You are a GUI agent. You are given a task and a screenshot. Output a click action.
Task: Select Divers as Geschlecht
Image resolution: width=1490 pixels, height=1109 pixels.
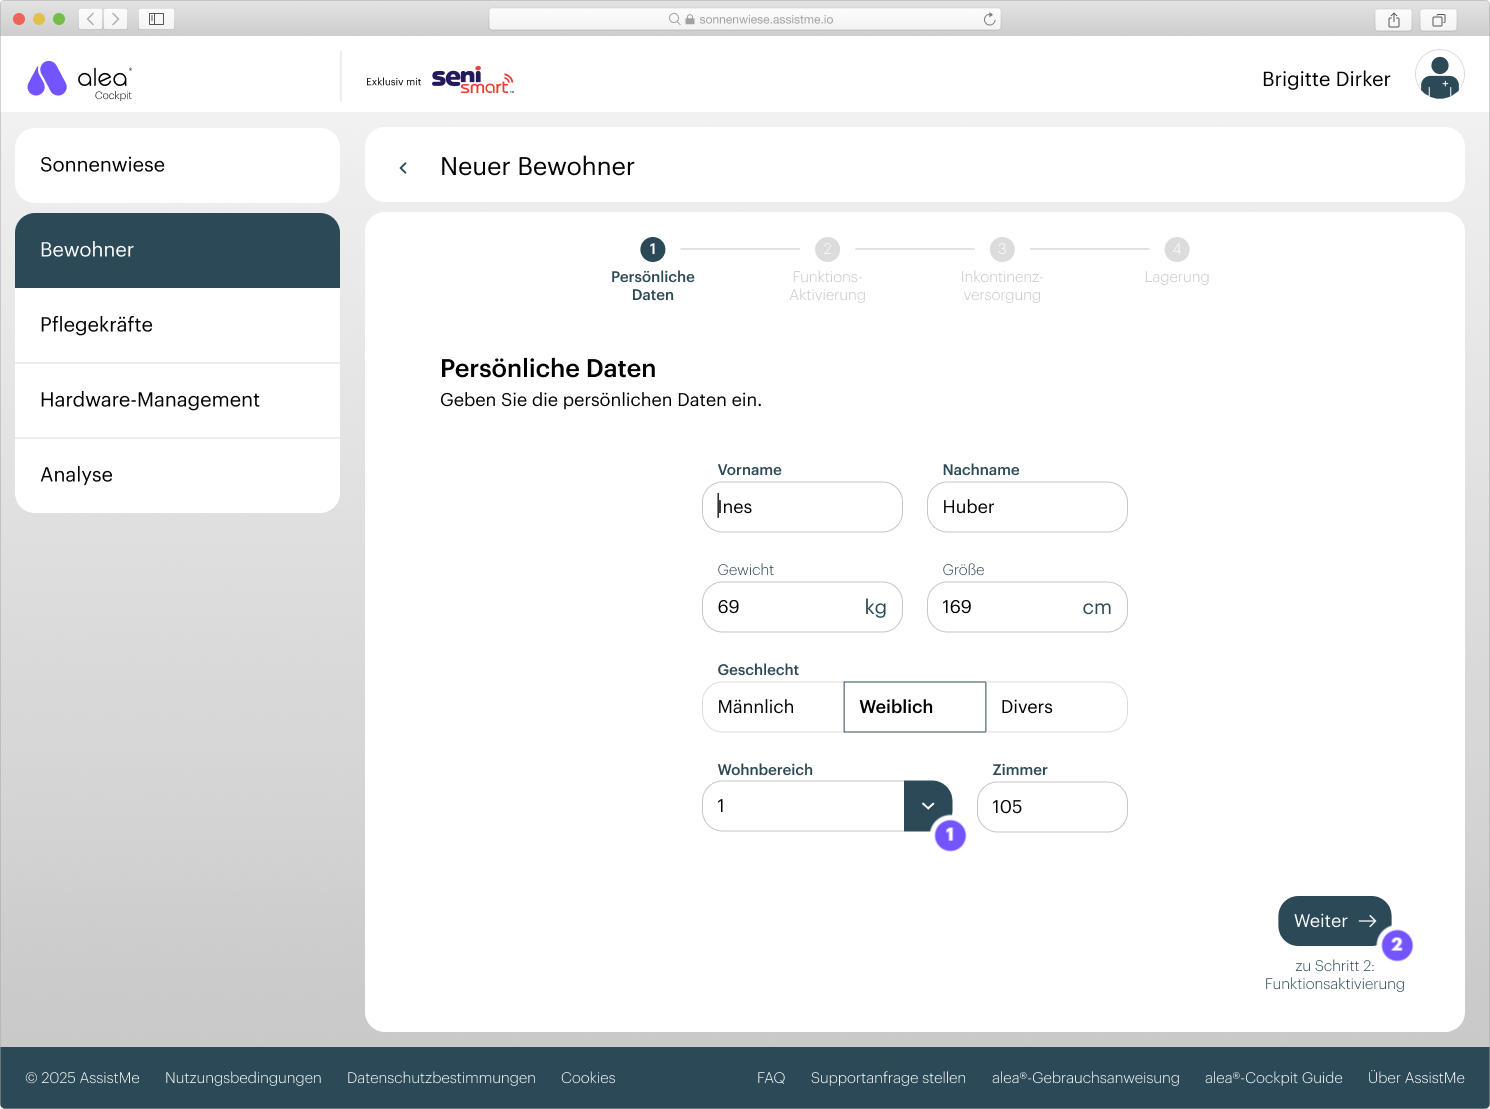pyautogui.click(x=1026, y=707)
